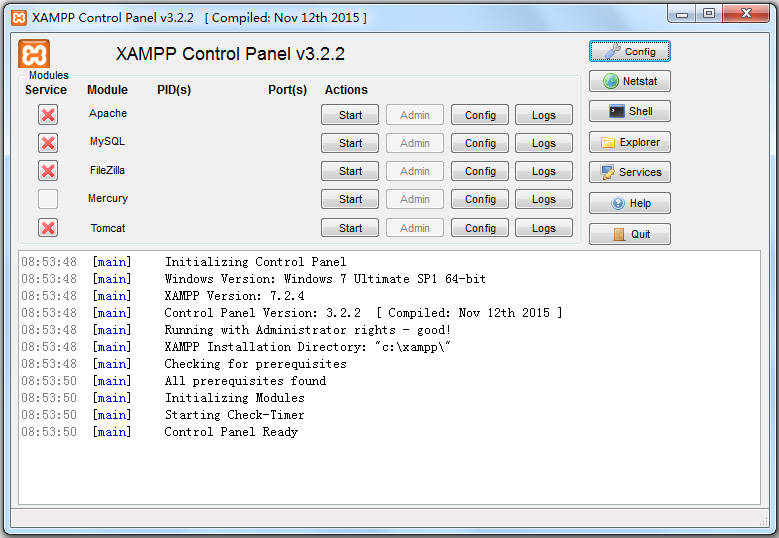Minimize the XAMPP Control Panel window
Screen dimensions: 779x538
click(x=684, y=13)
